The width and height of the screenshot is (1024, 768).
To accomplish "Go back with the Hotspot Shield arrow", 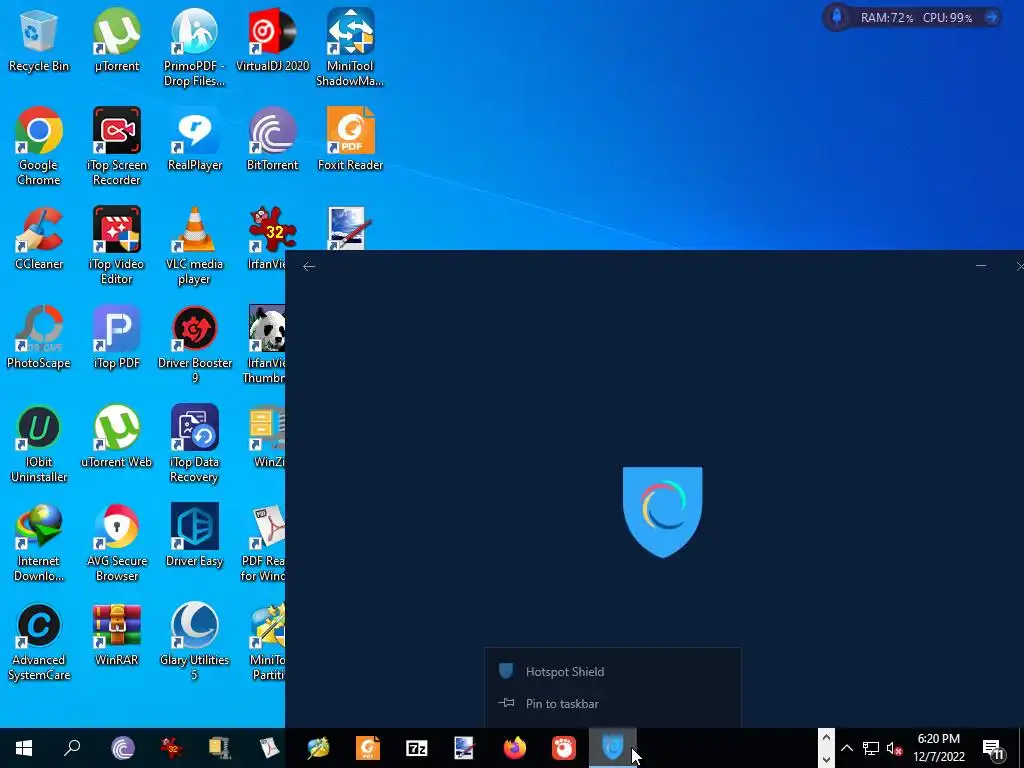I will coord(309,266).
